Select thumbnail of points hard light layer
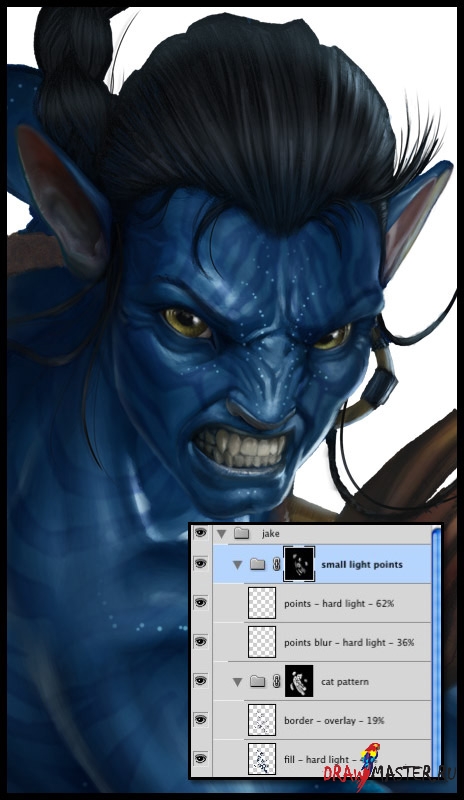Image resolution: width=464 pixels, height=800 pixels. point(262,603)
